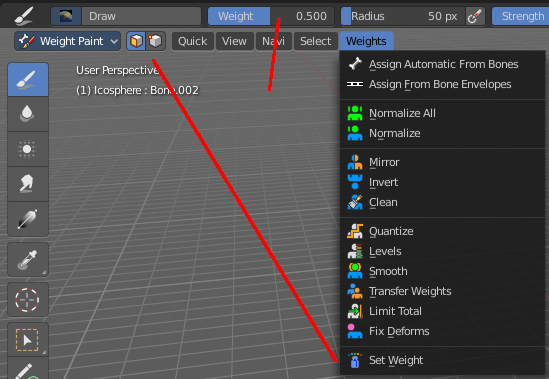Open the Select menu
The width and height of the screenshot is (549, 379).
click(315, 41)
